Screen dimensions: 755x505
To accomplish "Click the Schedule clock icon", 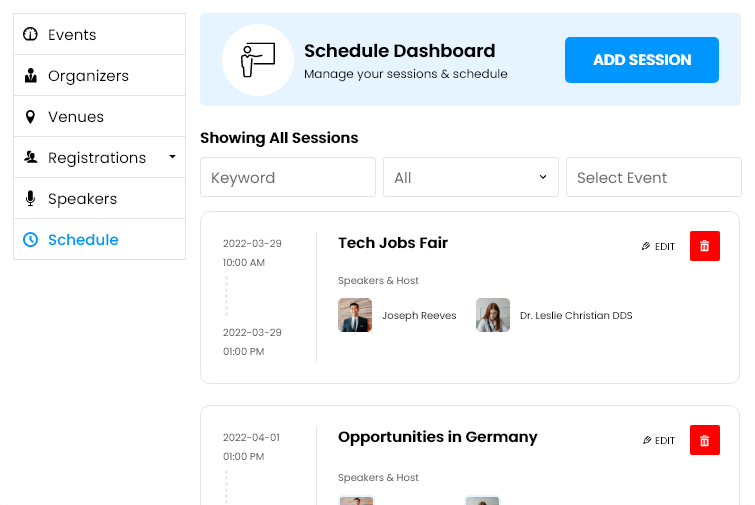I will coord(30,239).
